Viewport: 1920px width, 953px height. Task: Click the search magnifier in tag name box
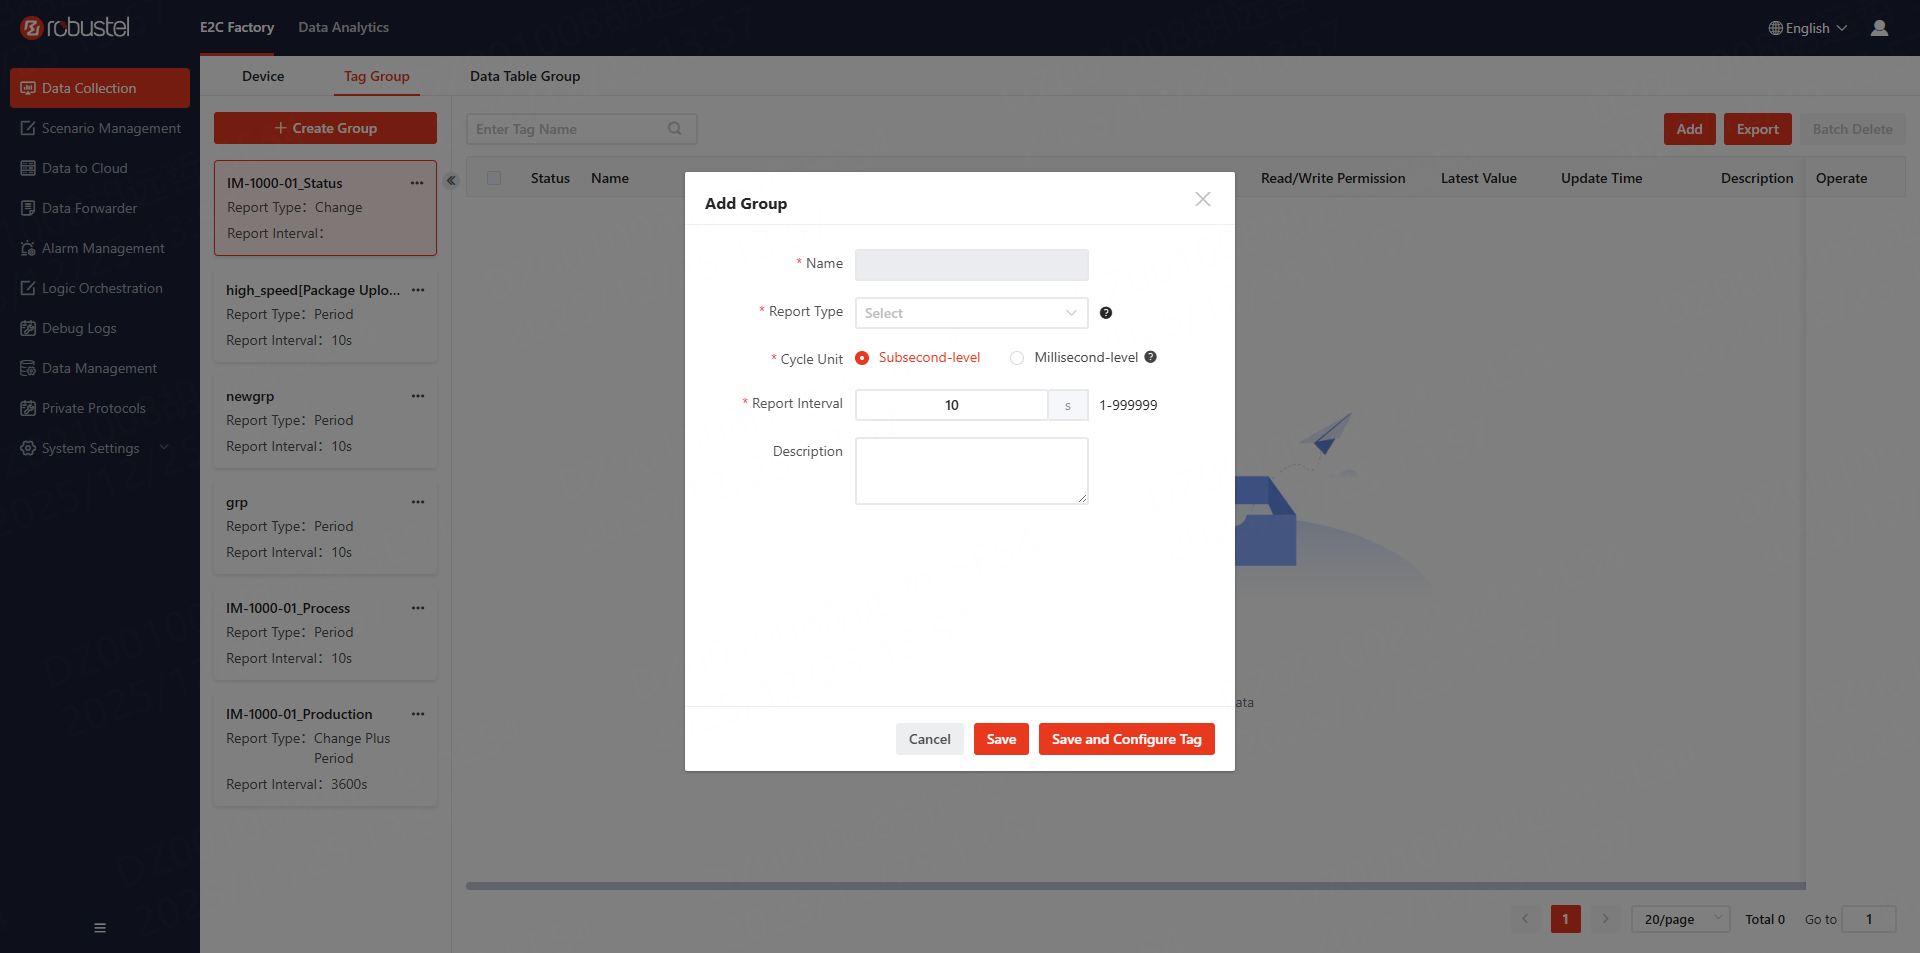click(675, 129)
